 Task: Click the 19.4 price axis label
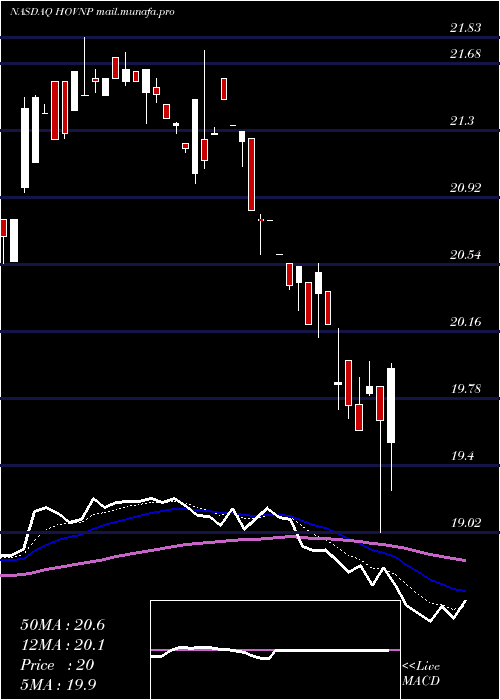(462, 456)
